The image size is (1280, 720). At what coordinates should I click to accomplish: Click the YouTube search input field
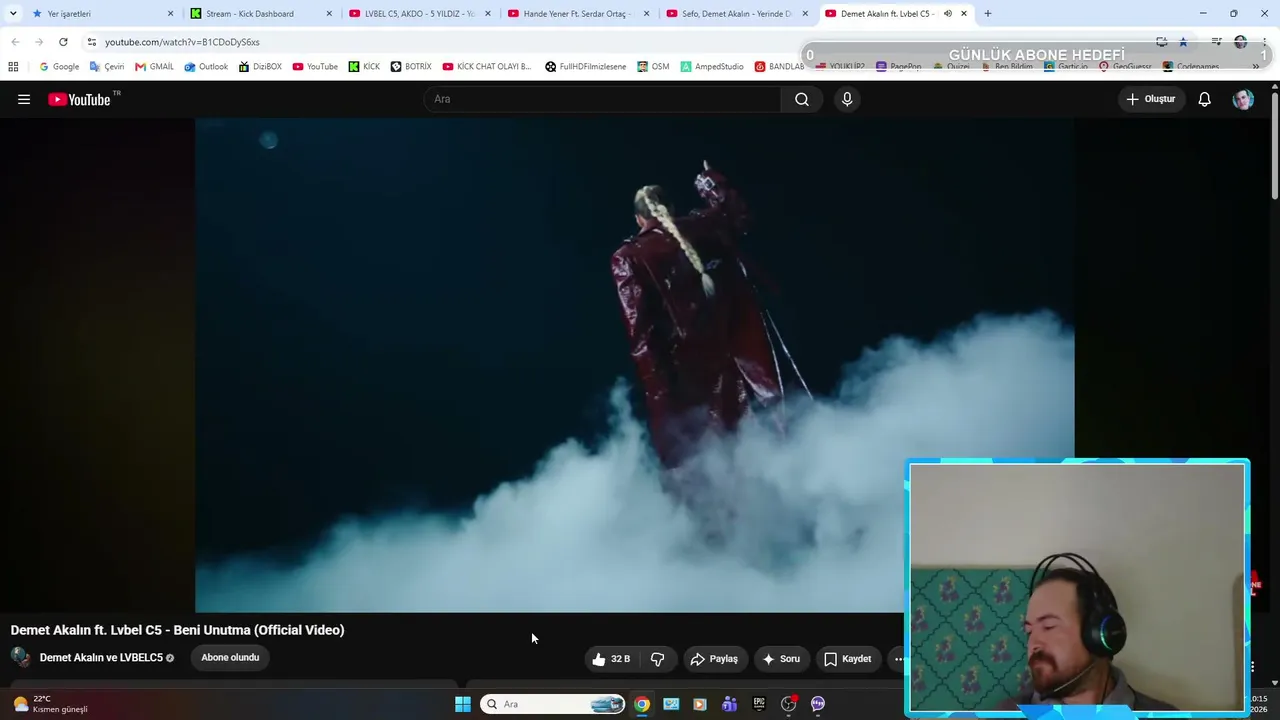pos(603,99)
